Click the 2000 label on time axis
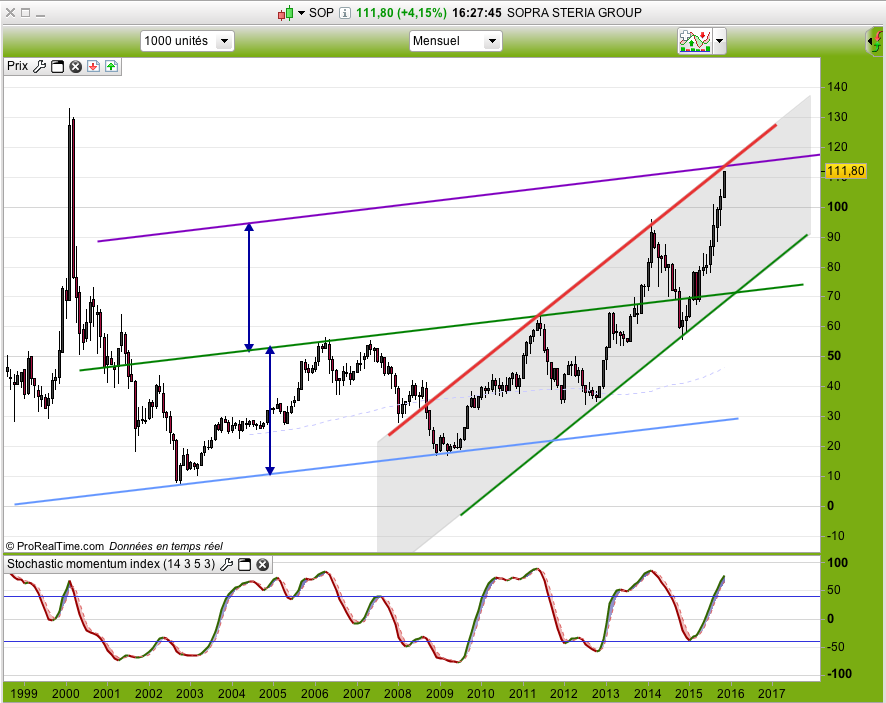Image resolution: width=886 pixels, height=703 pixels. click(66, 693)
